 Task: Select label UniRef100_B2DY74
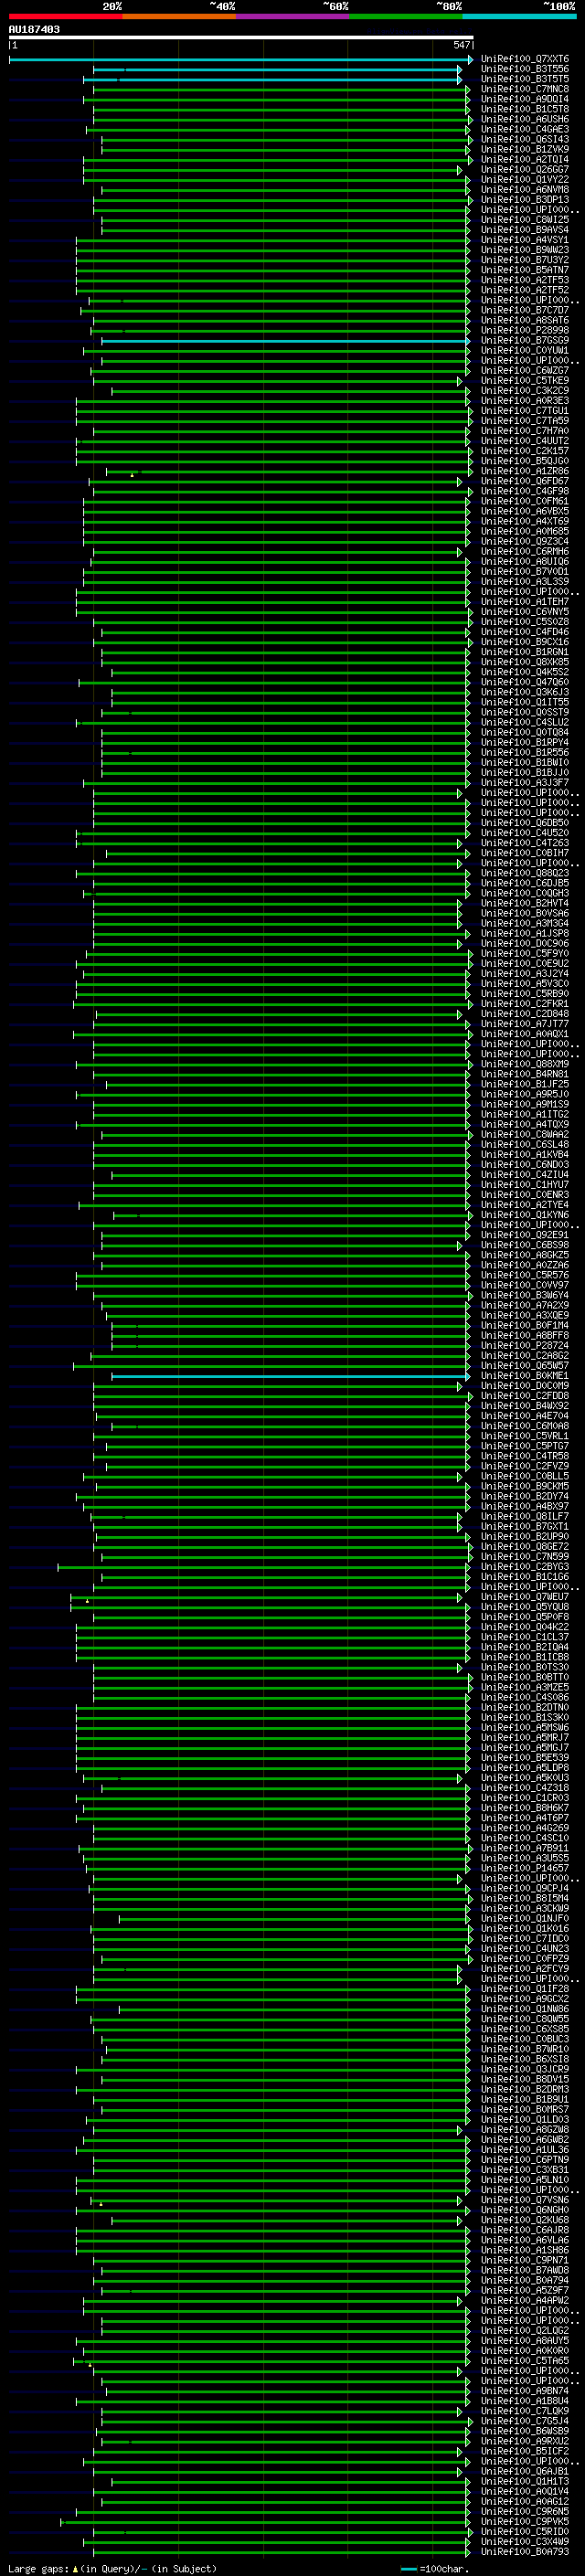click(x=525, y=1496)
